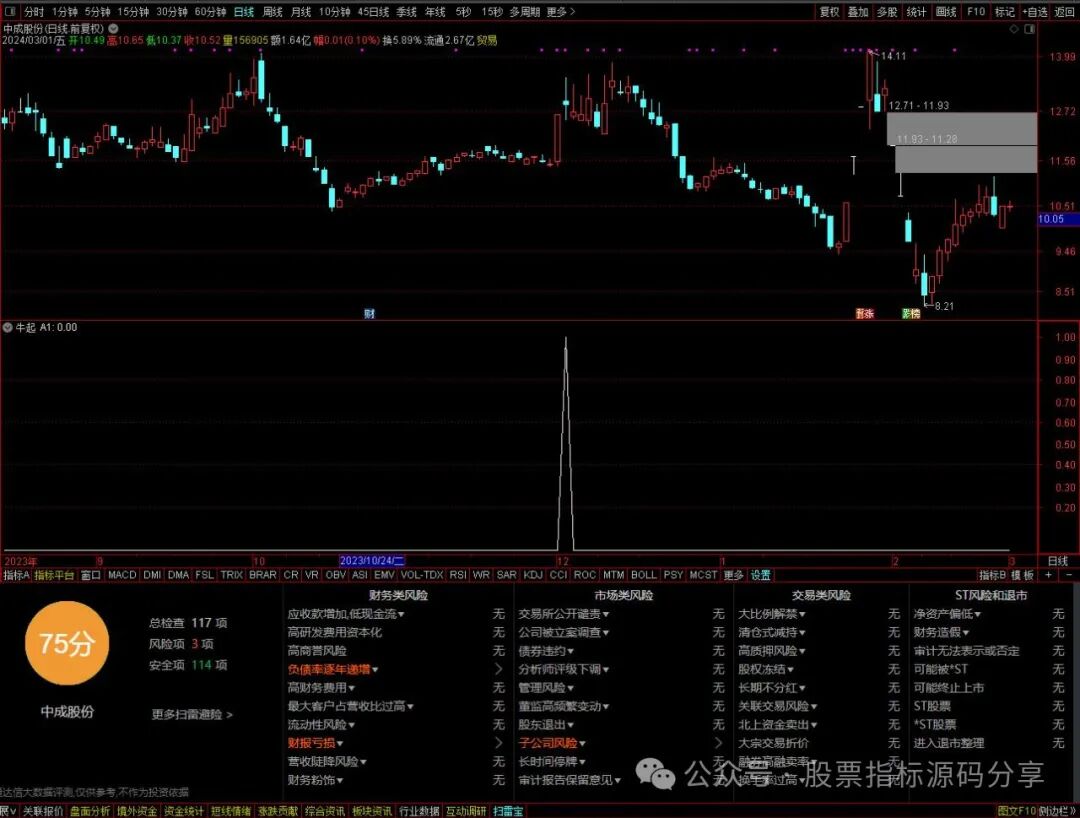The height and width of the screenshot is (818, 1080).
Task: Click the minus zoom-out button
Action: coord(1068,575)
